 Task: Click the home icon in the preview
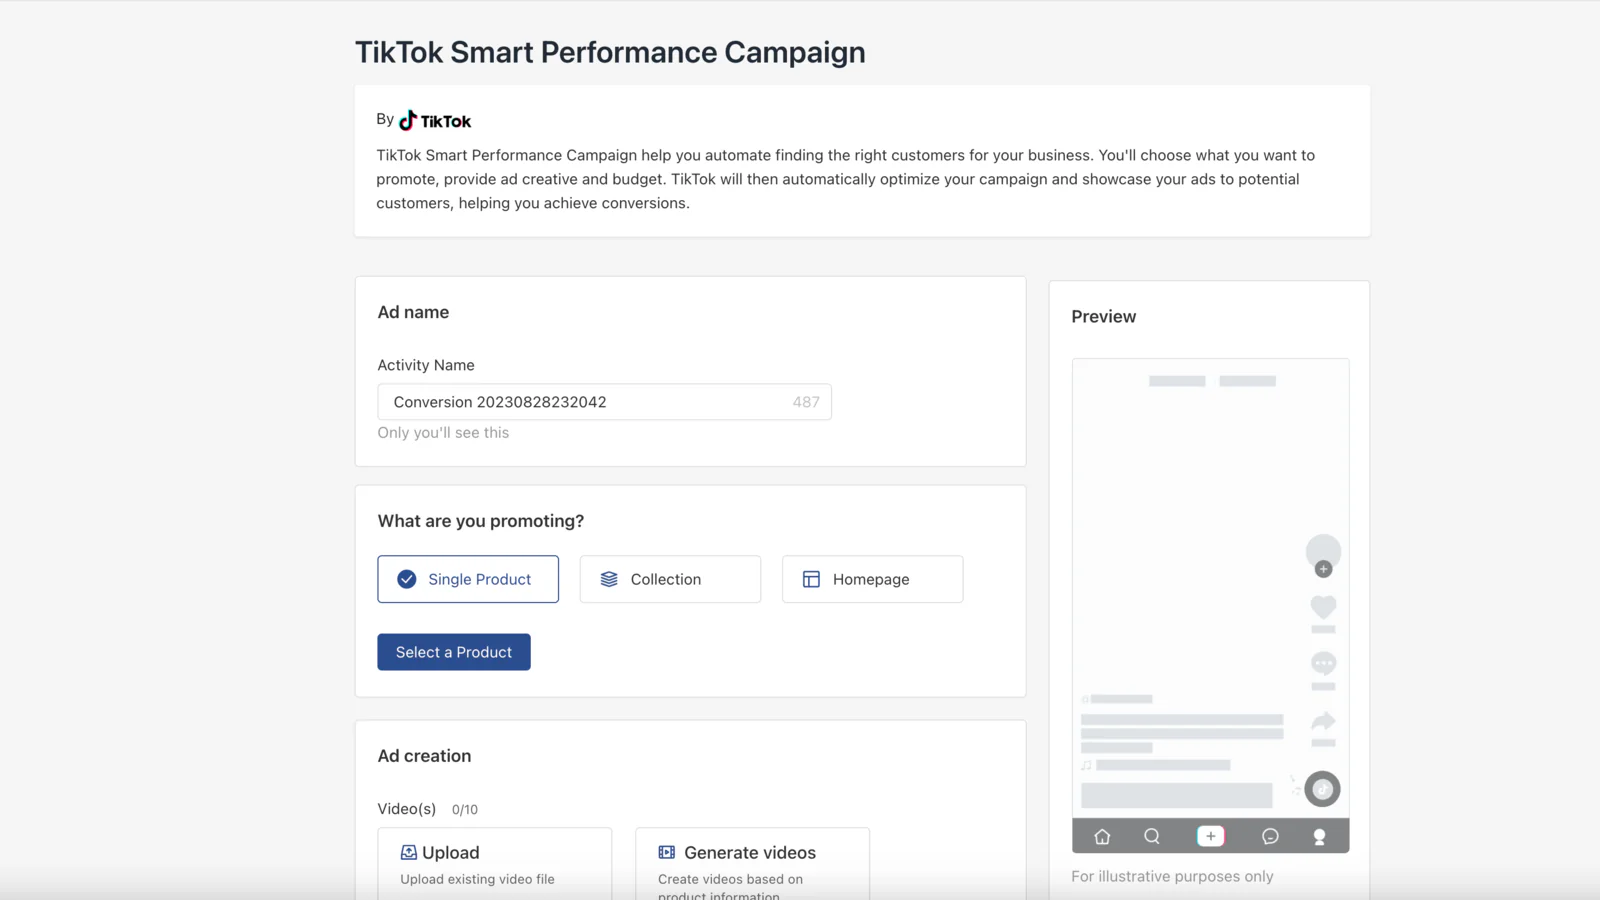coord(1102,836)
